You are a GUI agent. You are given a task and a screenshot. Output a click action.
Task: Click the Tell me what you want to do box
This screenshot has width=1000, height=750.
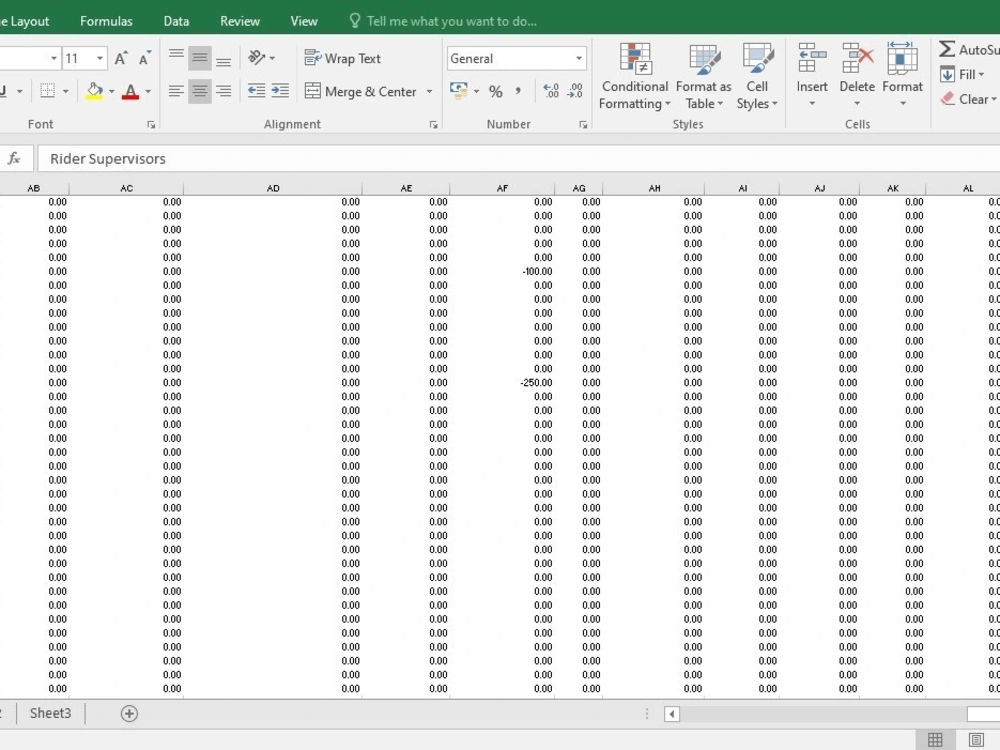(443, 21)
